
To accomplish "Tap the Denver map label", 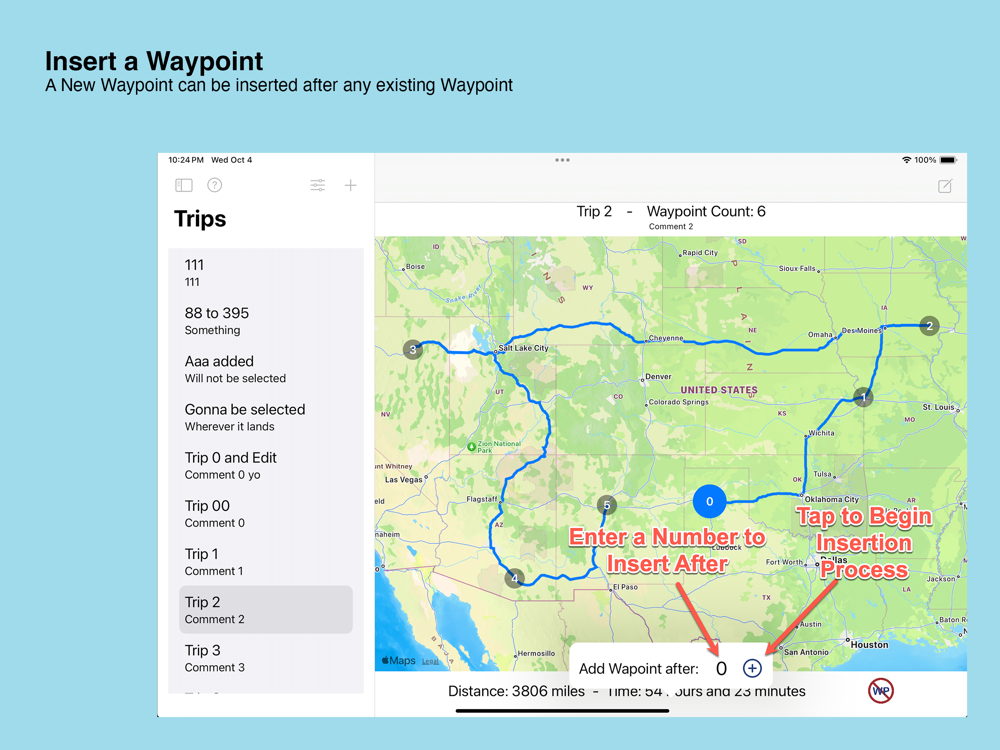I will pyautogui.click(x=658, y=376).
